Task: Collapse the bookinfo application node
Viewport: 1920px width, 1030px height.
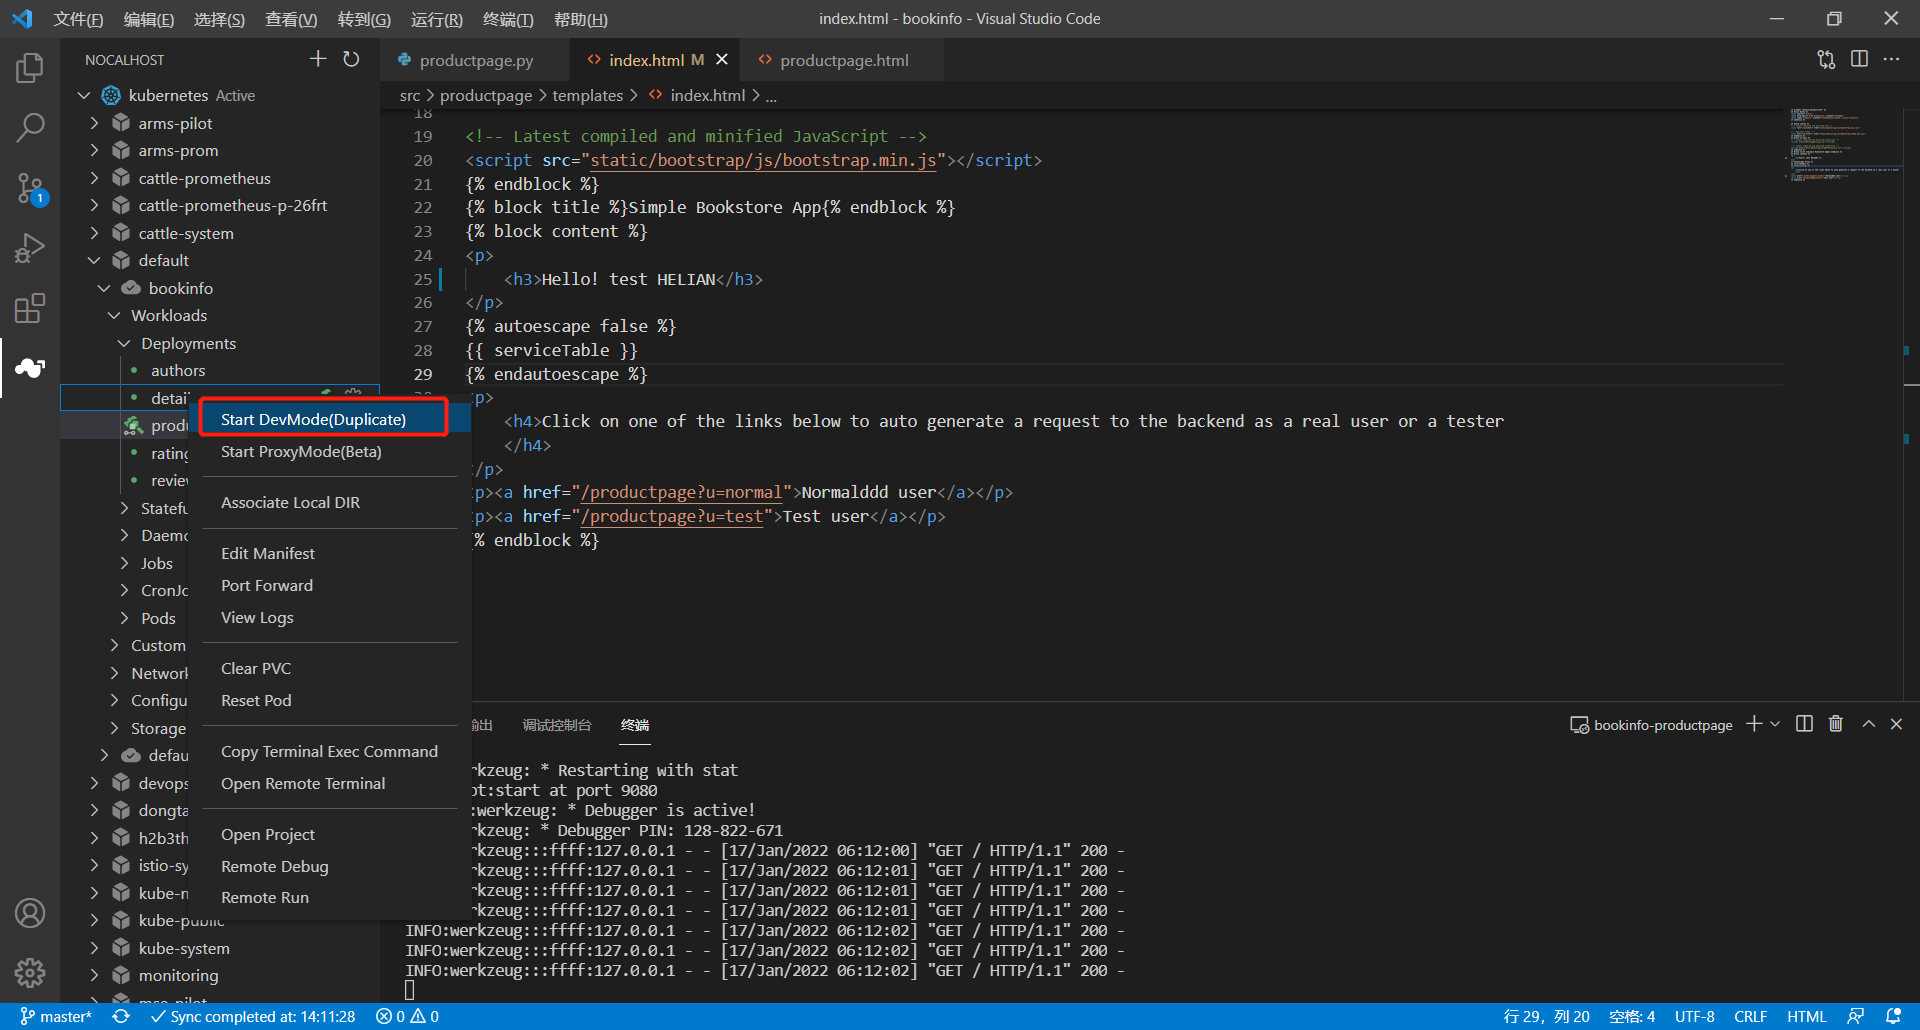Action: point(104,288)
